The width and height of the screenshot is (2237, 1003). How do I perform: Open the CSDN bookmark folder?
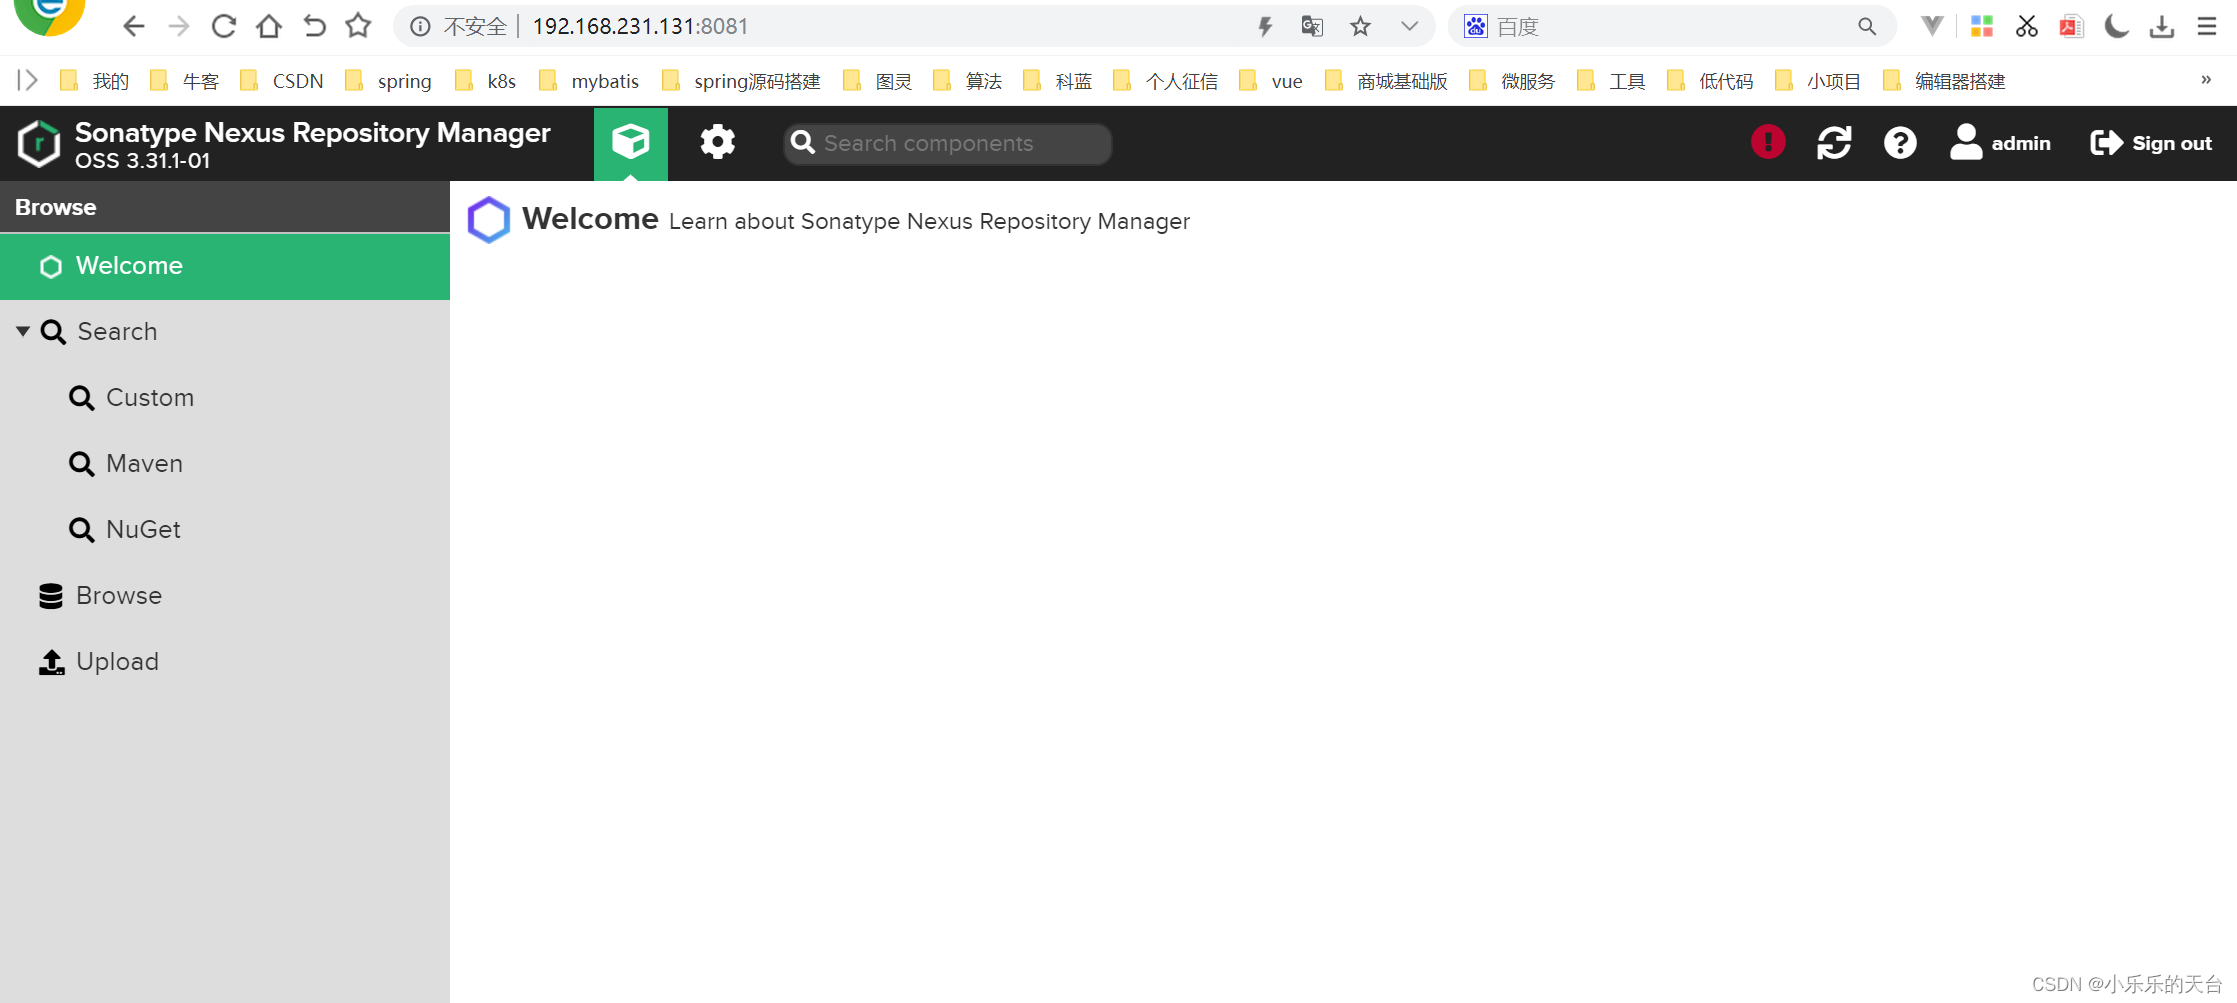[282, 81]
